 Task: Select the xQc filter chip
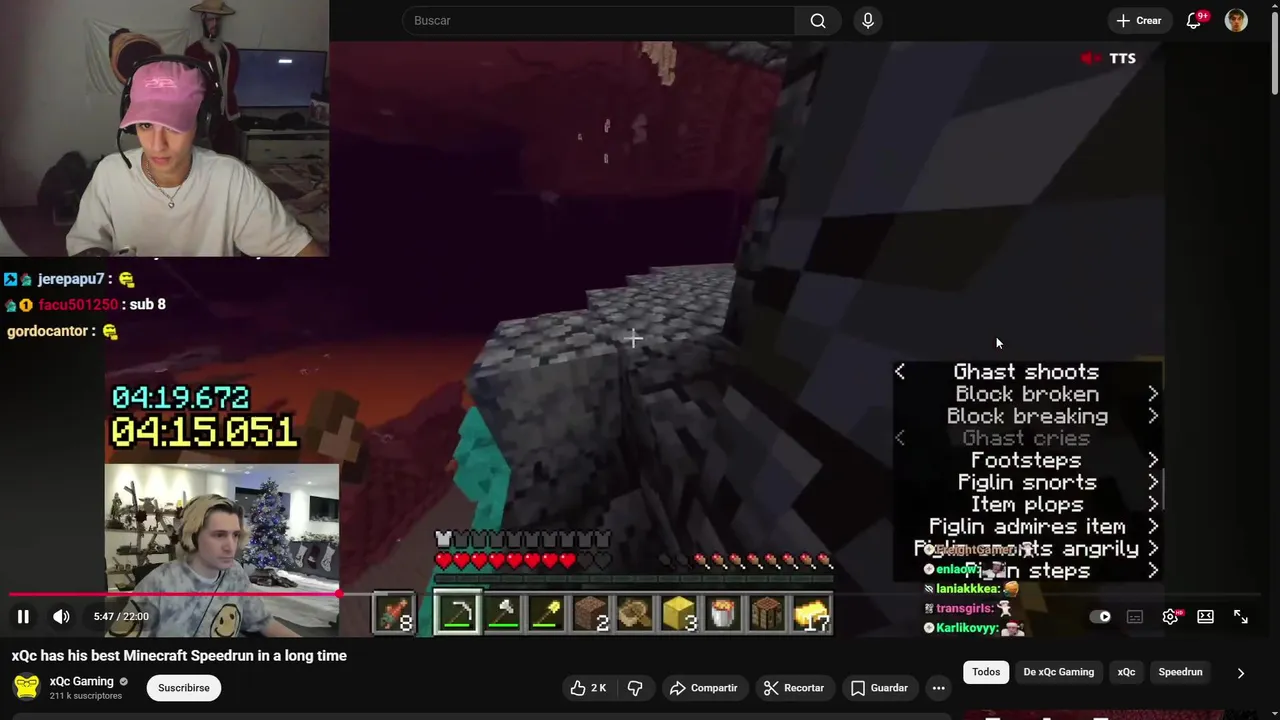pos(1126,672)
